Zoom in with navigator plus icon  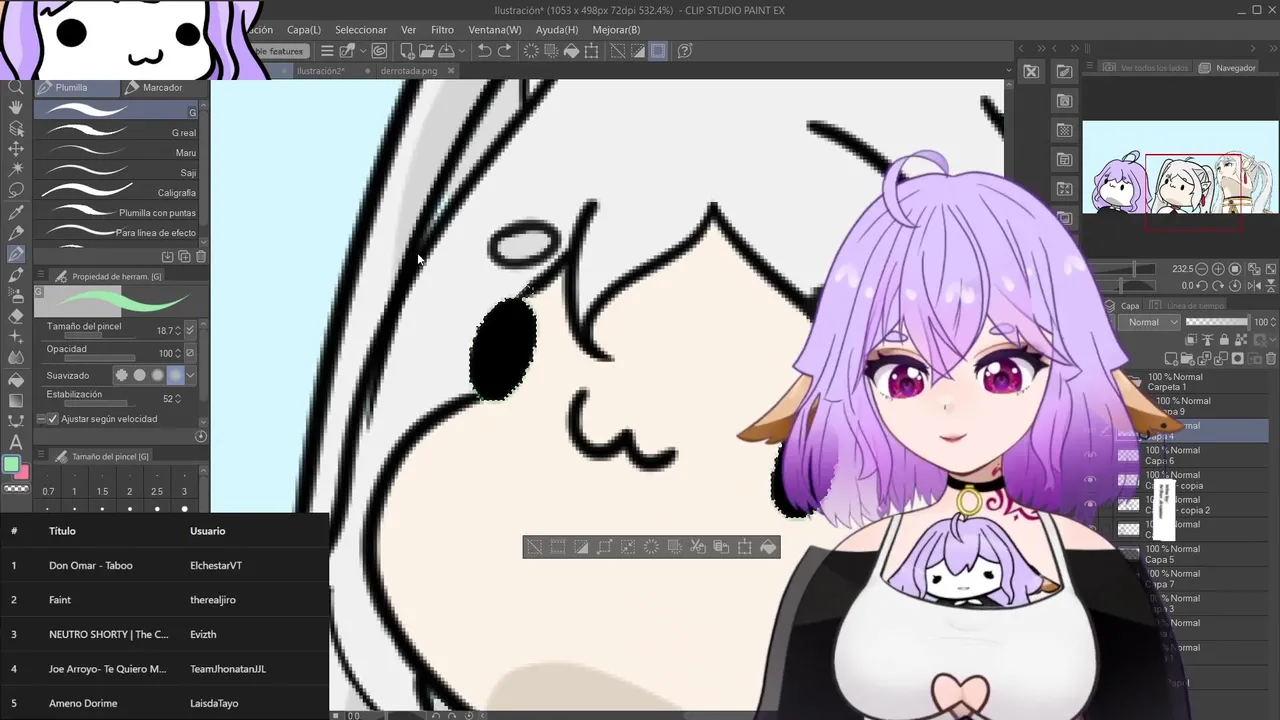pos(1218,269)
